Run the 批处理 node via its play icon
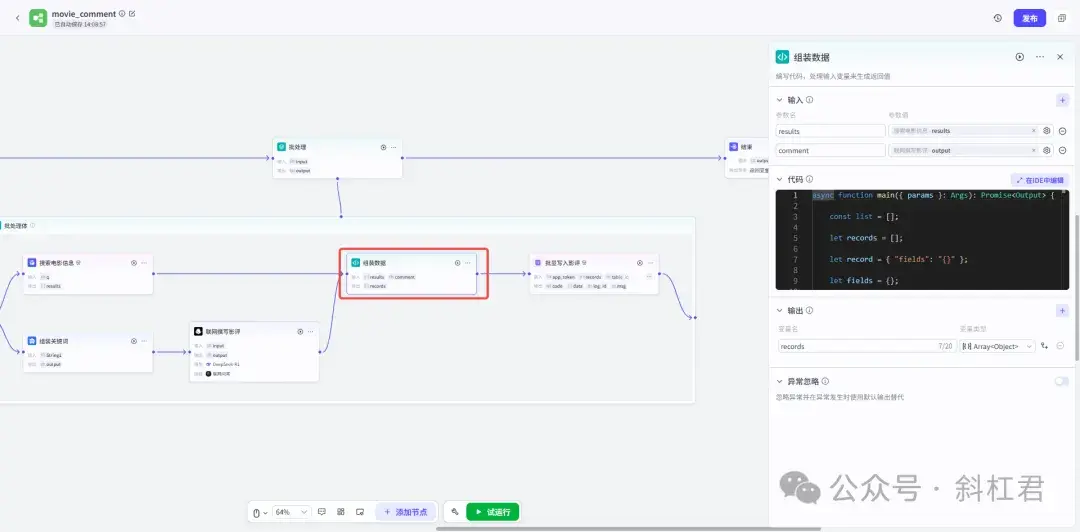 tap(383, 147)
